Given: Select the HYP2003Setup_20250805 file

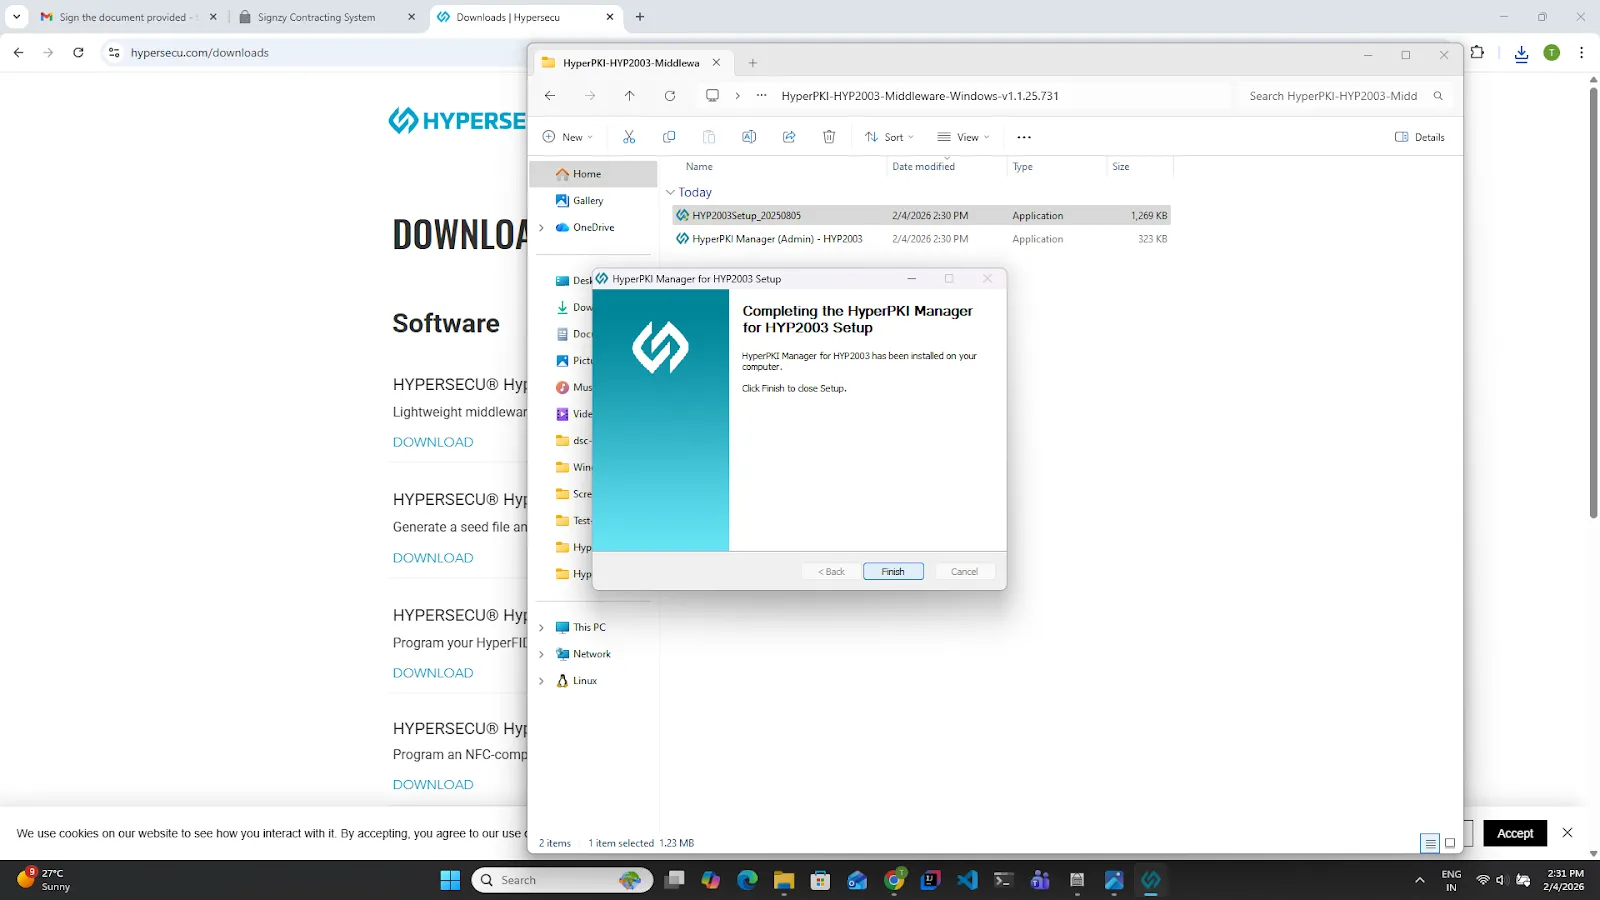Looking at the screenshot, I should (x=921, y=215).
